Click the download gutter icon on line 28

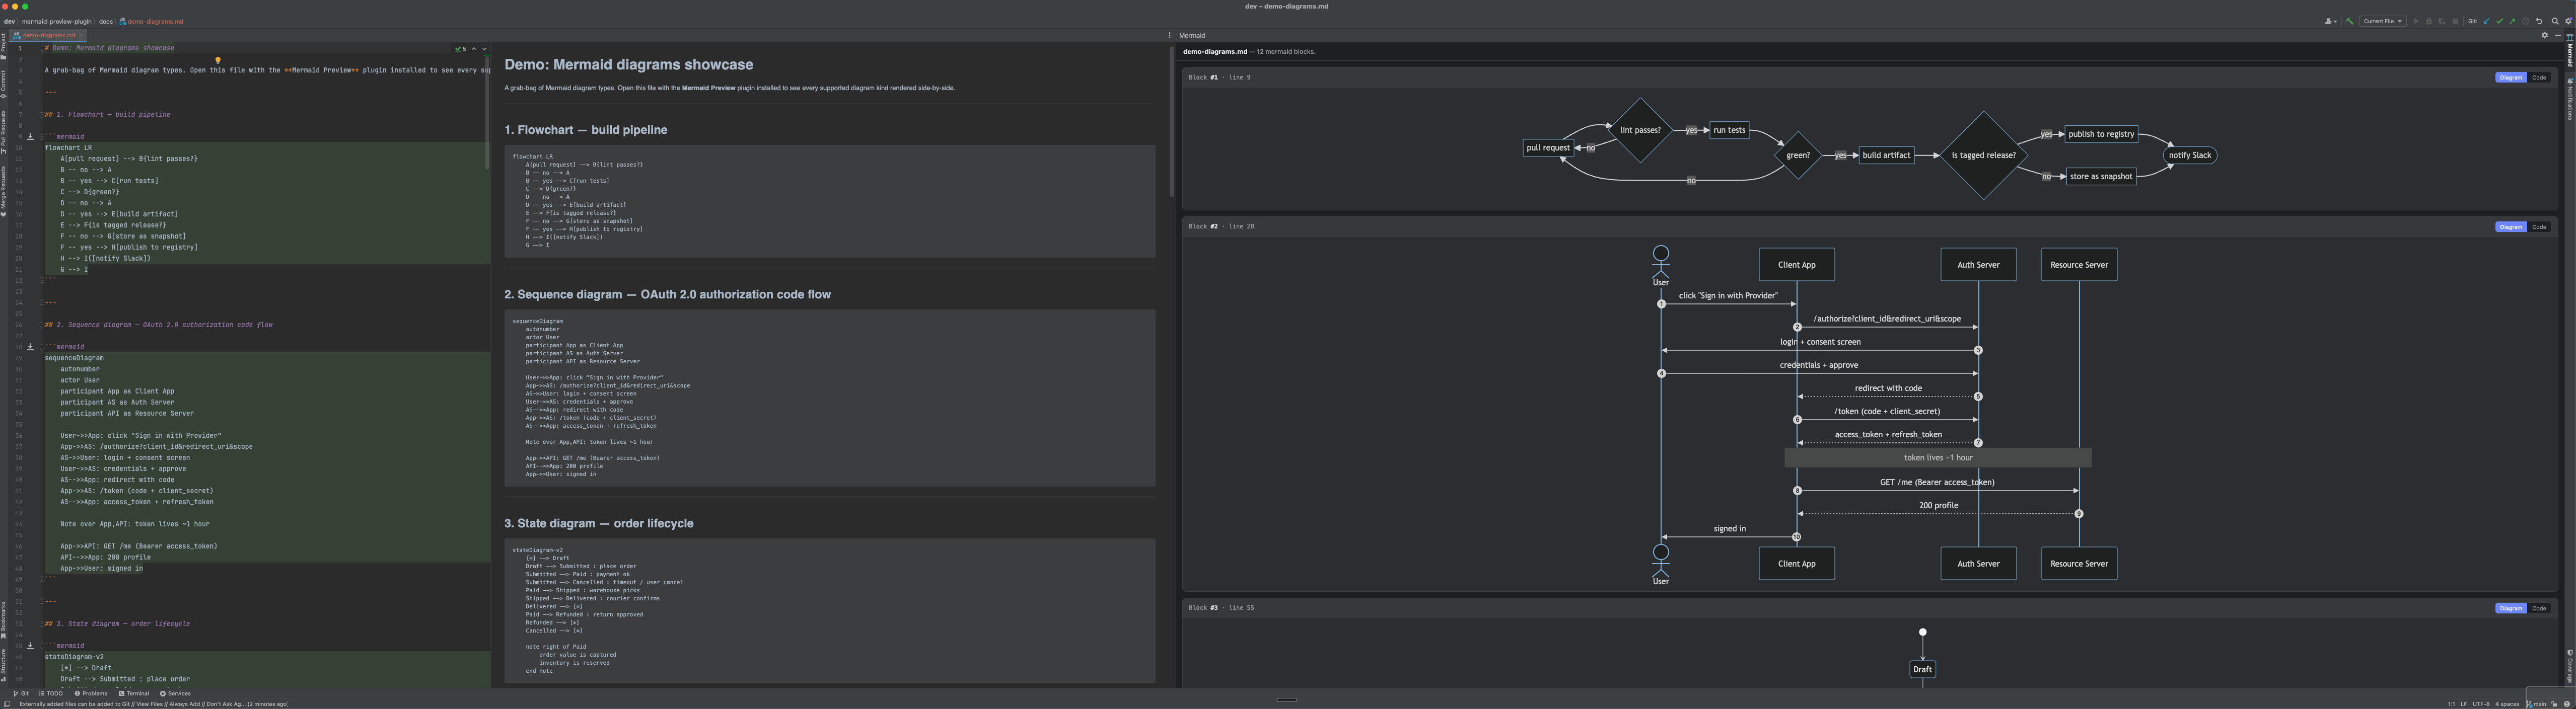pyautogui.click(x=30, y=347)
